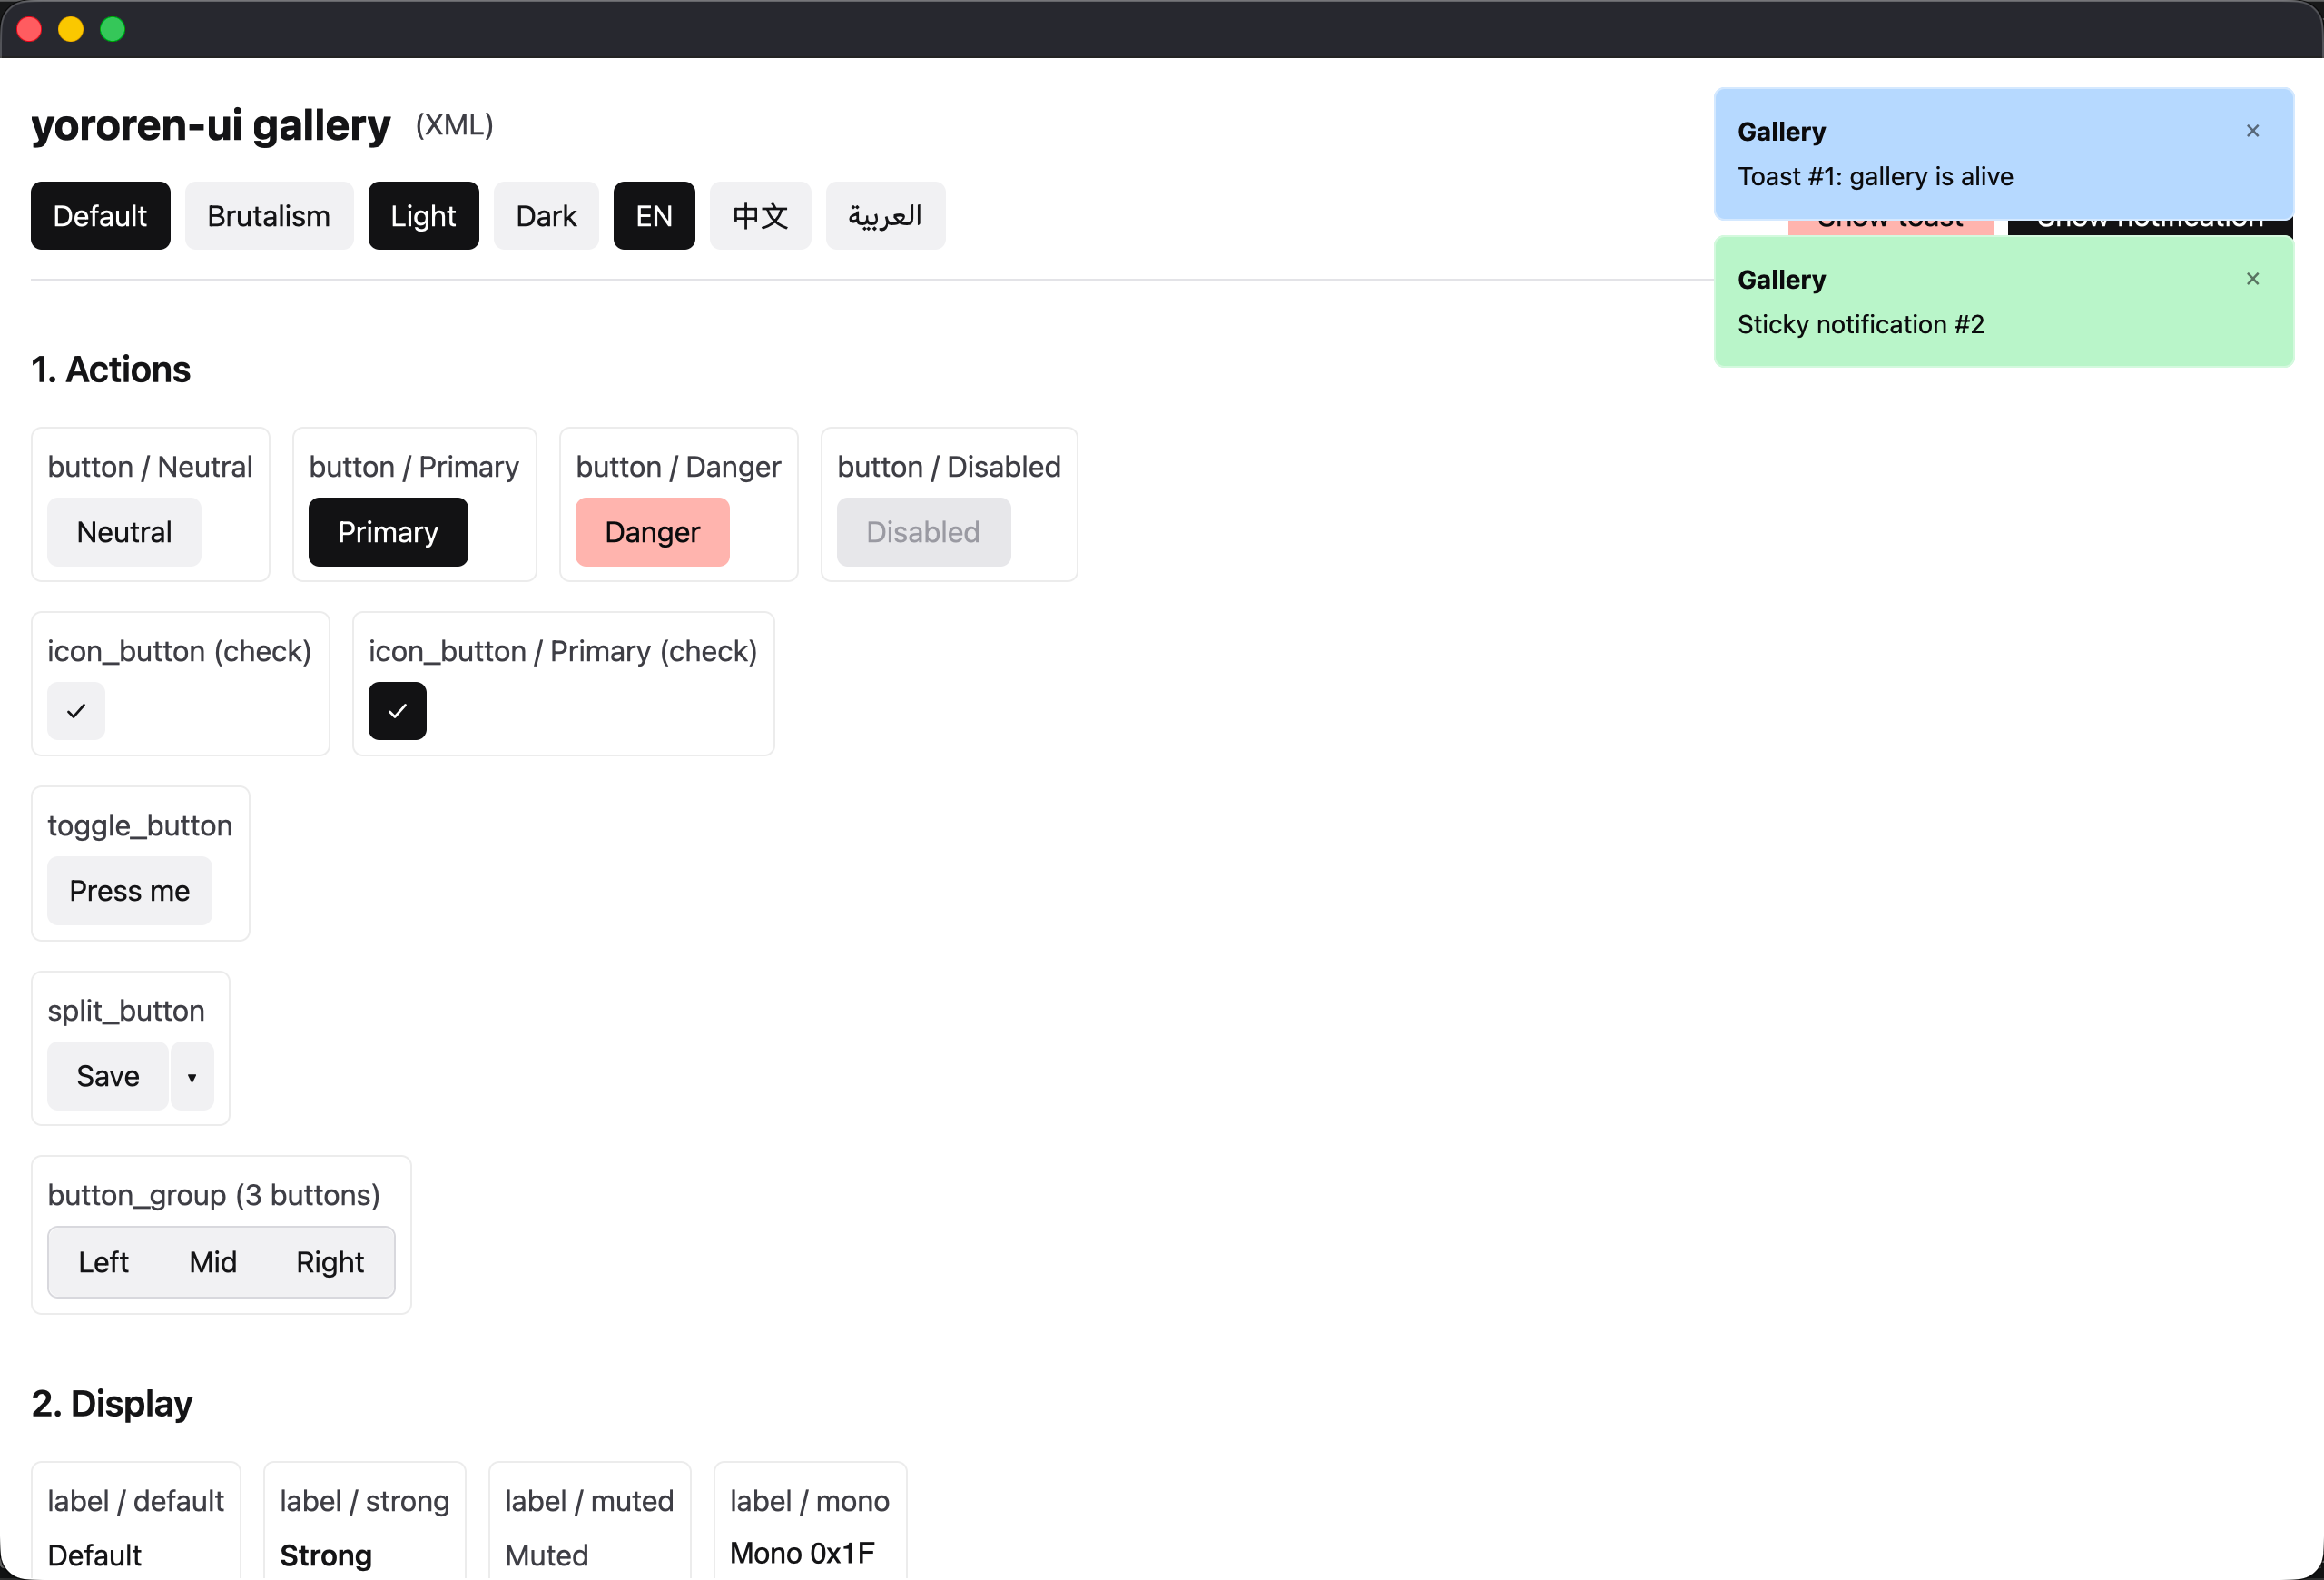Click the 'button_group (3 buttons)' caption

pyautogui.click(x=214, y=1195)
